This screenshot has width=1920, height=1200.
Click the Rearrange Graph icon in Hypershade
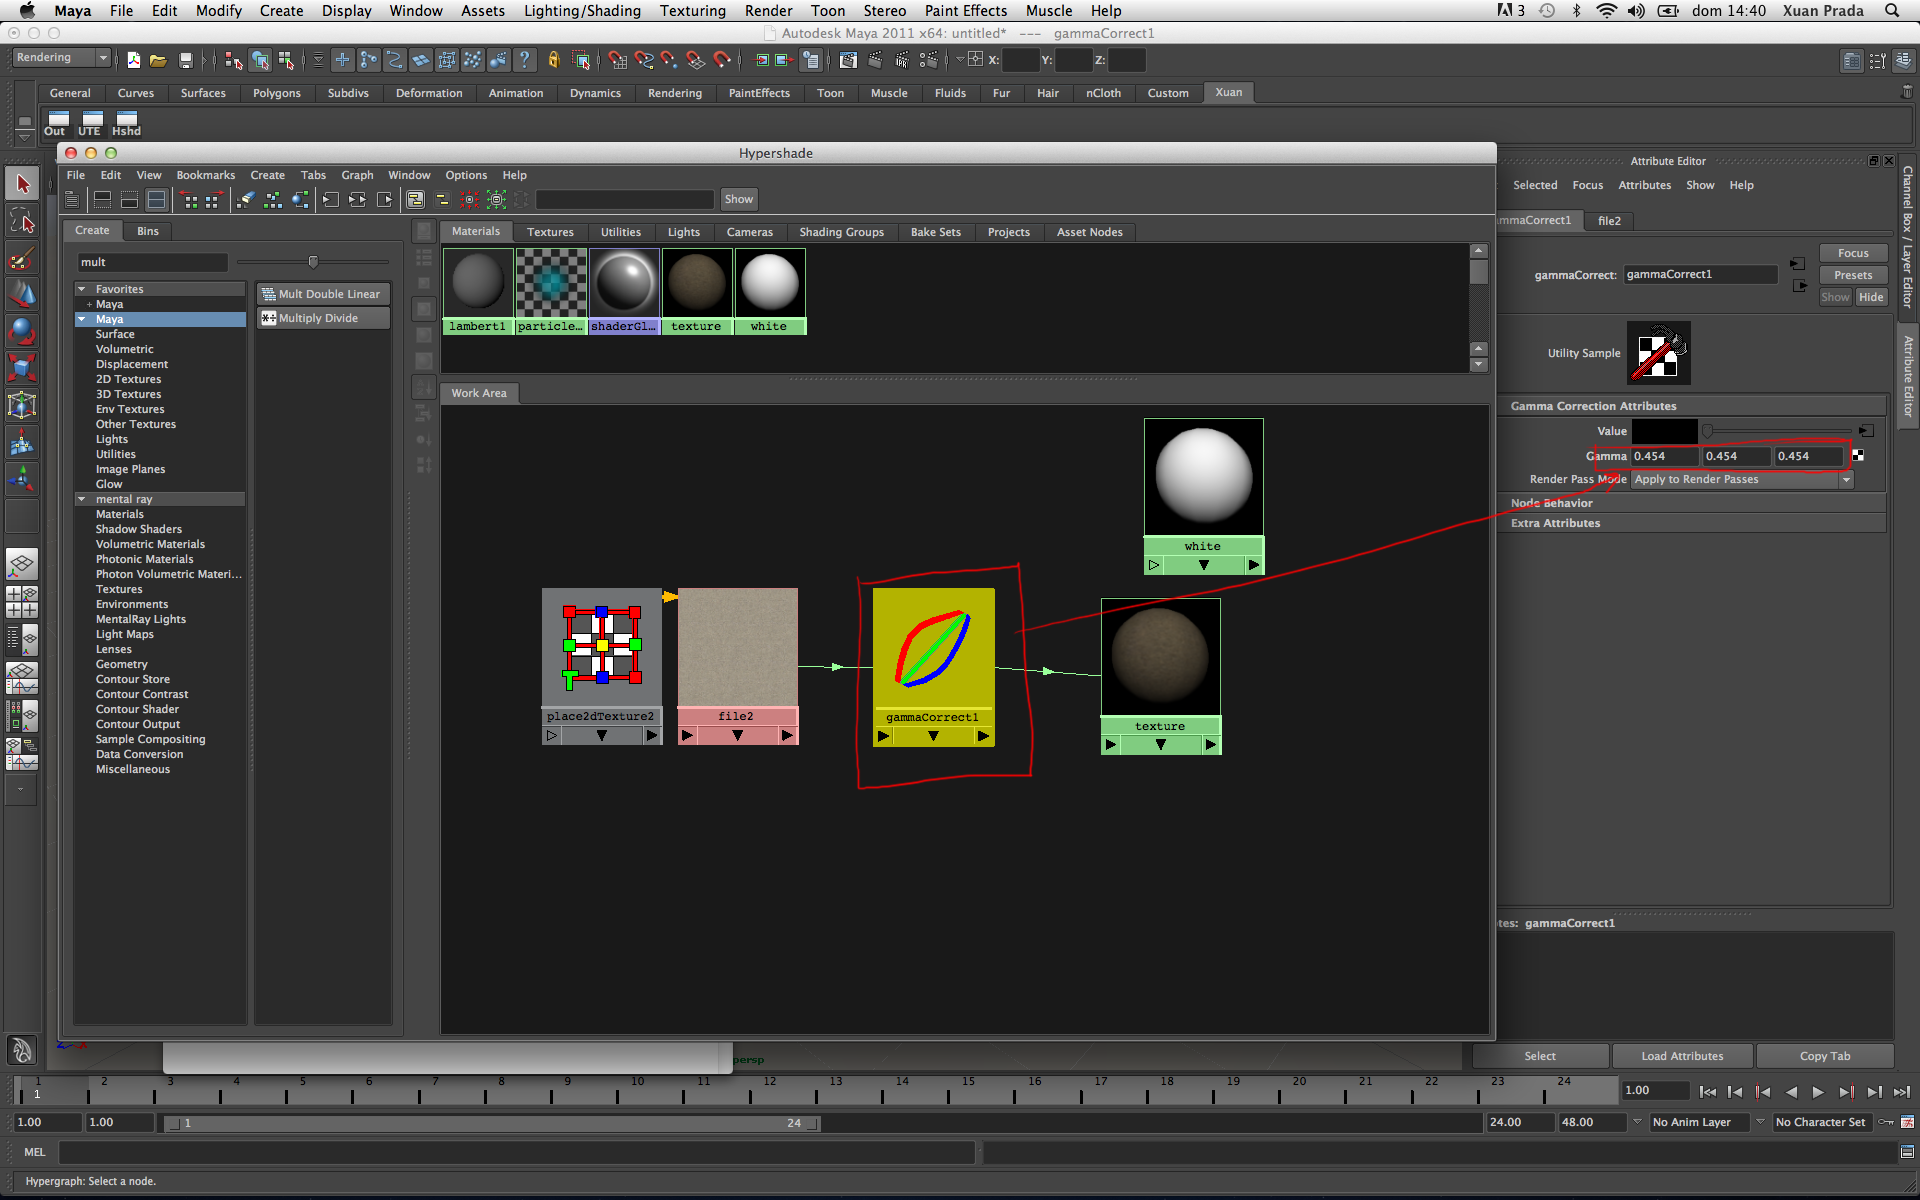point(273,200)
